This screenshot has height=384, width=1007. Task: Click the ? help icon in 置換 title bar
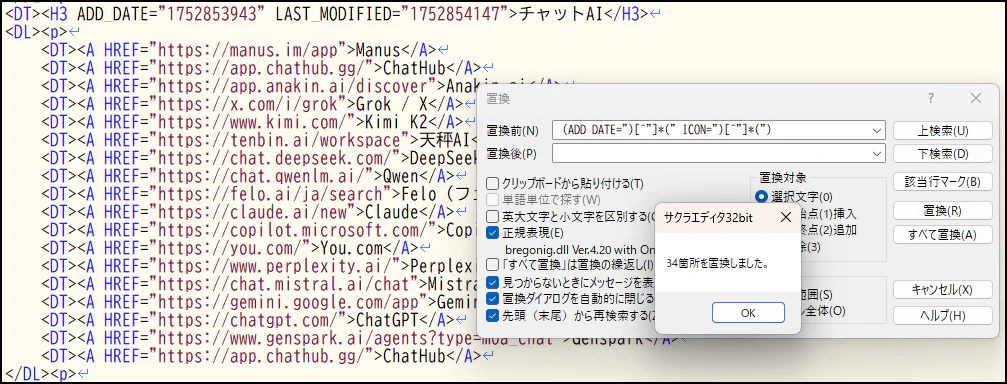tap(931, 98)
